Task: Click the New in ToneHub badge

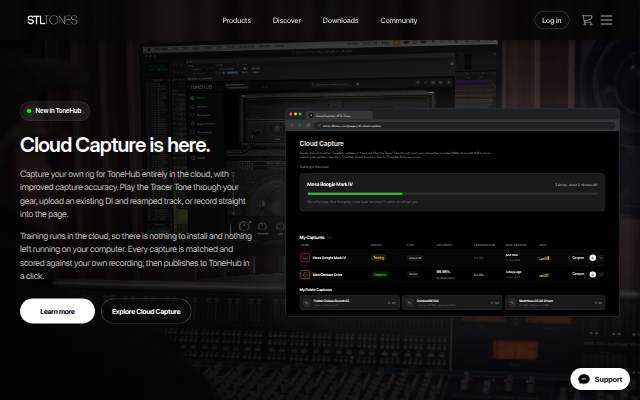Action: (x=55, y=111)
